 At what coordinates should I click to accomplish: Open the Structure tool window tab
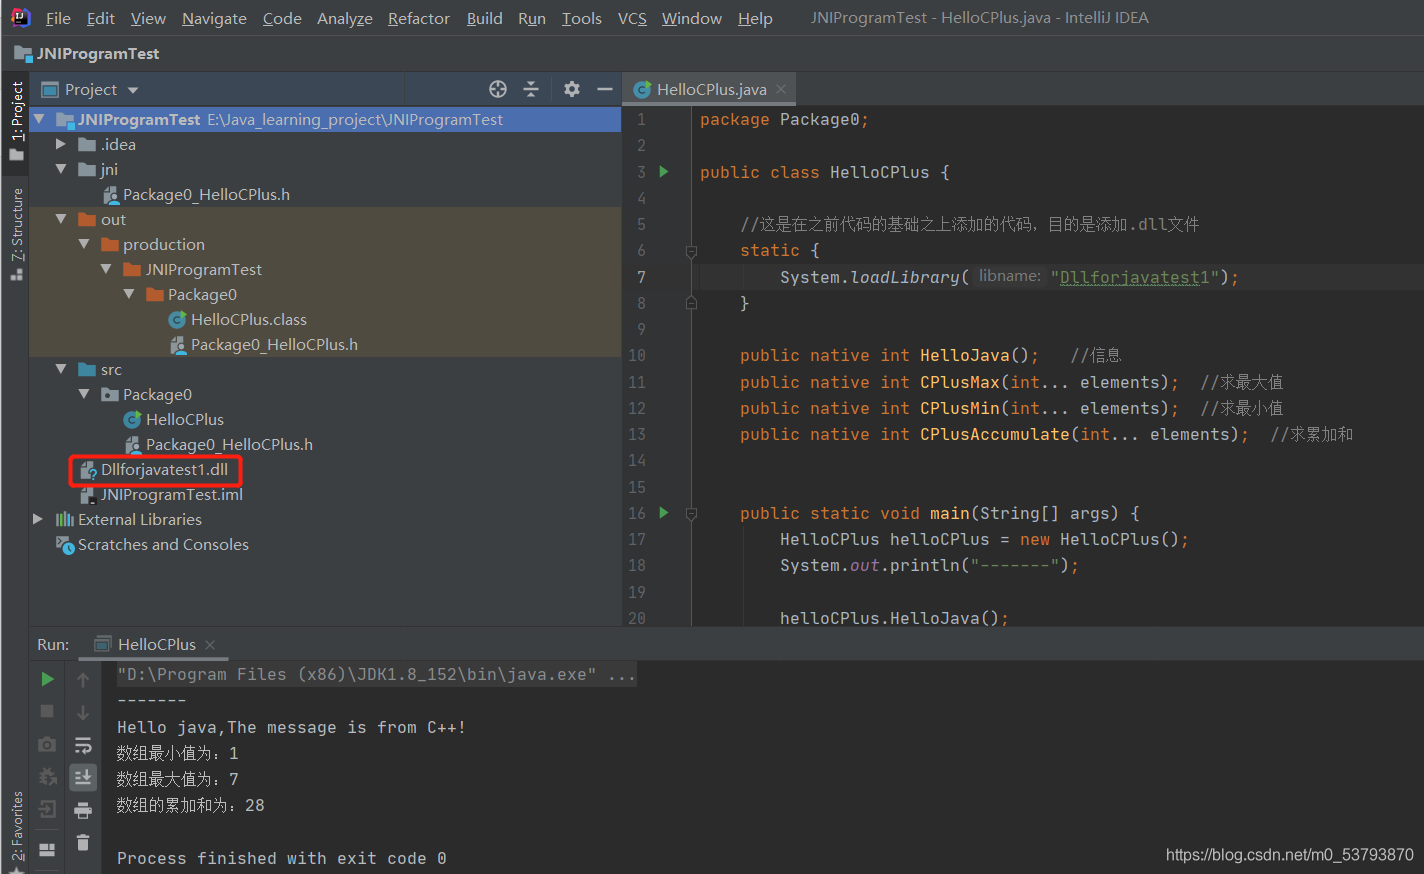16,233
